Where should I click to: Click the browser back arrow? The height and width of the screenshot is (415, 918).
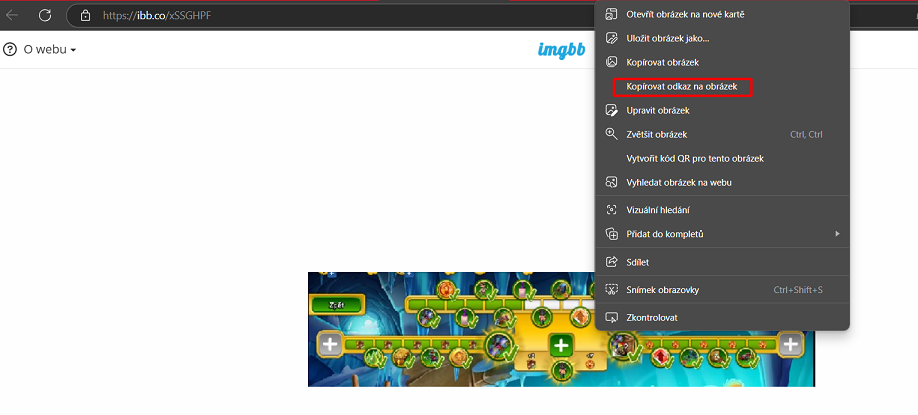[x=13, y=16]
